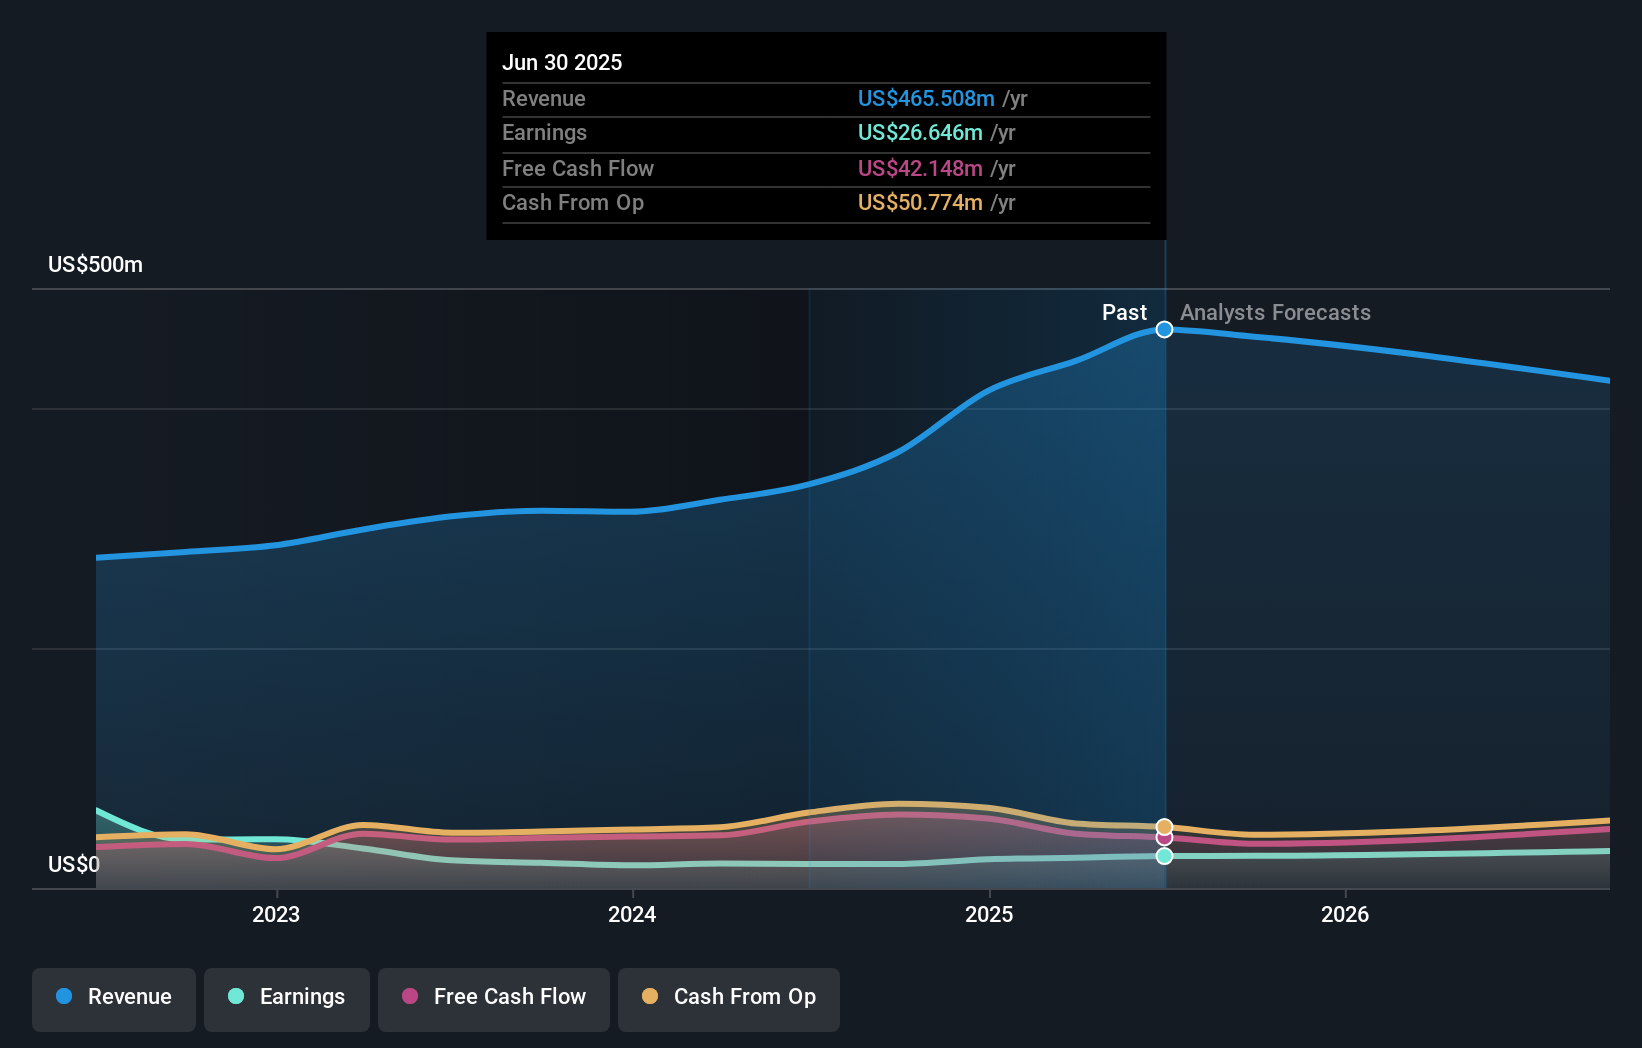
Task: Click the pink Free Cash Flow marker on the divider
Action: pyautogui.click(x=1163, y=840)
